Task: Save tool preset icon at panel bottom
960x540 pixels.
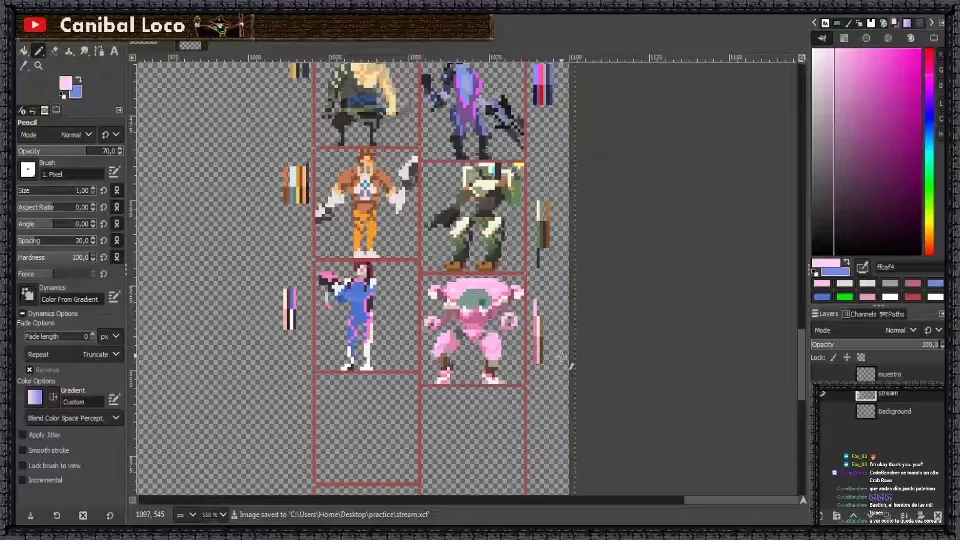Action: point(30,516)
